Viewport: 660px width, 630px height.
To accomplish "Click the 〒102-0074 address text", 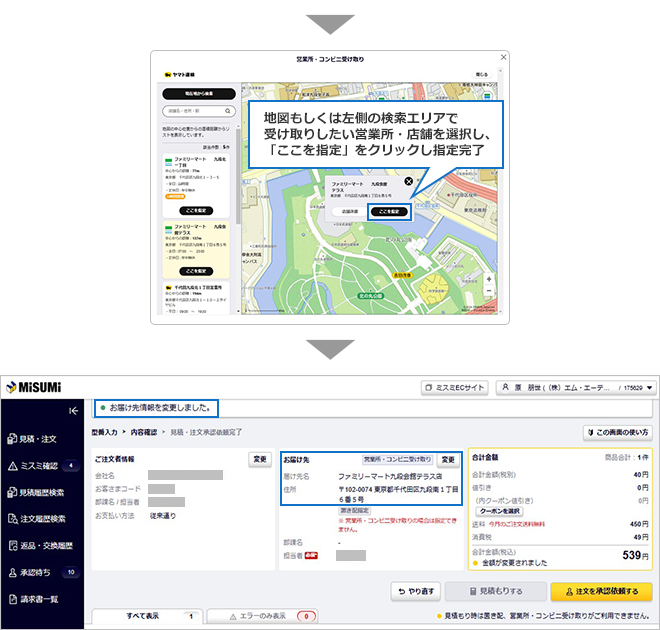I will (398, 494).
